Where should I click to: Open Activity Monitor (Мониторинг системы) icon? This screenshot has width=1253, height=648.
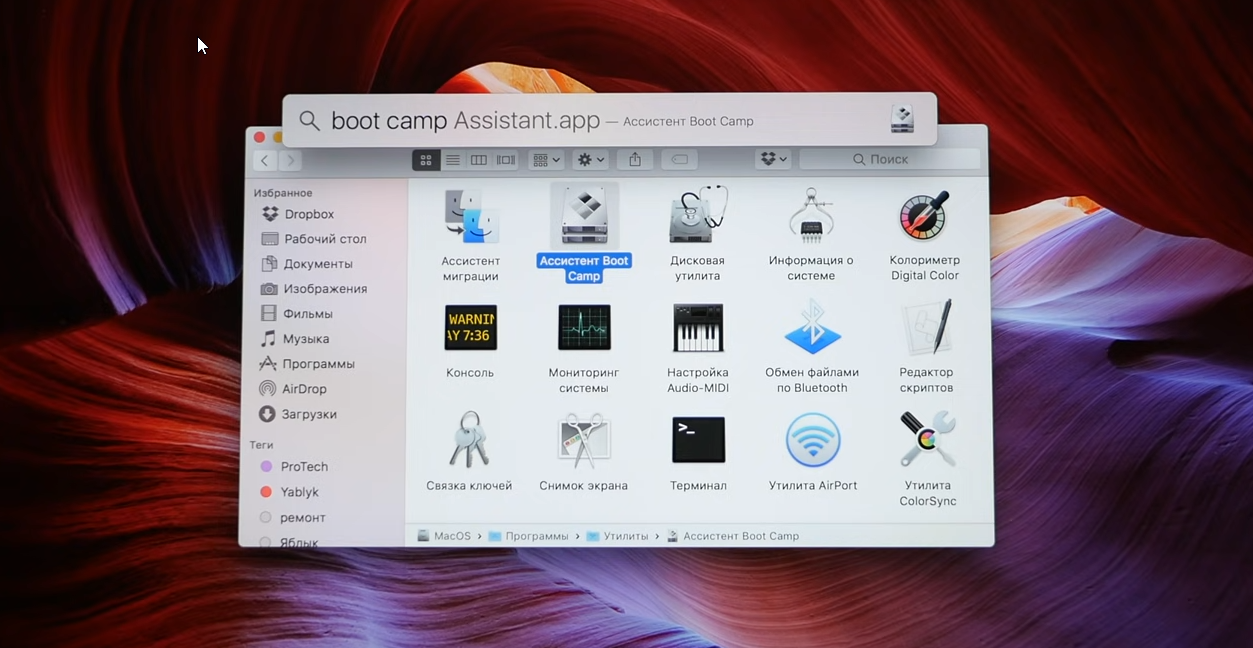coord(584,328)
